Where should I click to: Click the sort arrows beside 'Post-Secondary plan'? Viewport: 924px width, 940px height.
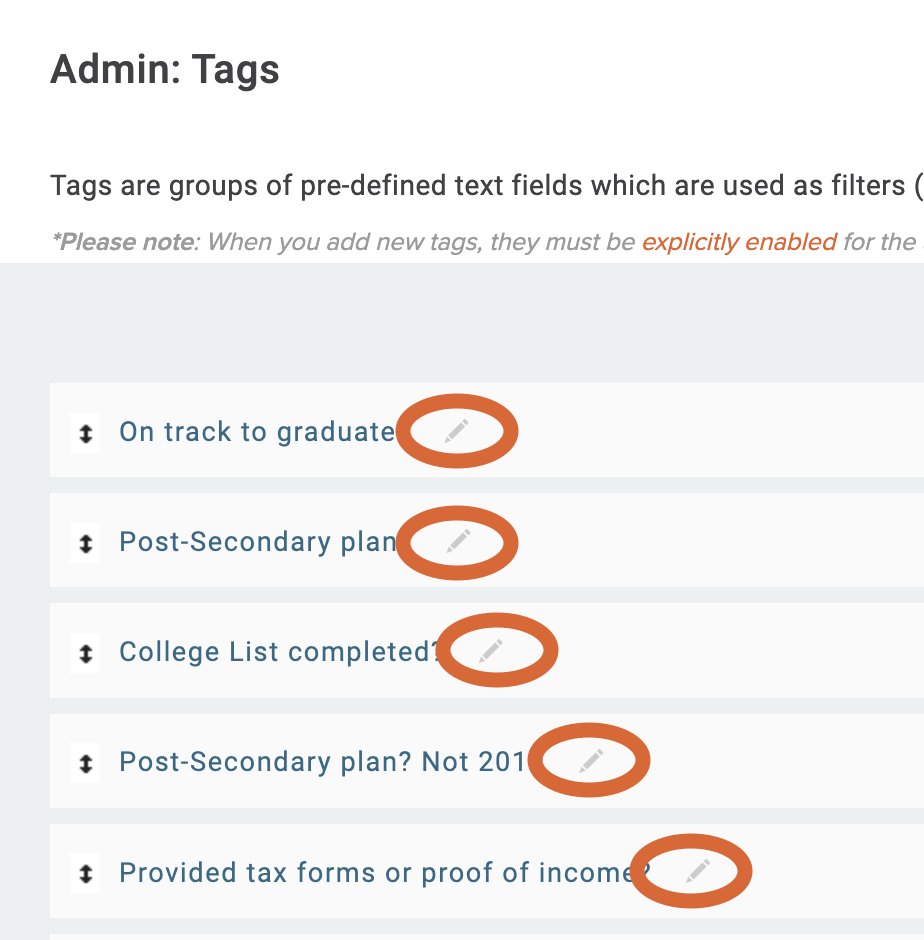pyautogui.click(x=86, y=543)
